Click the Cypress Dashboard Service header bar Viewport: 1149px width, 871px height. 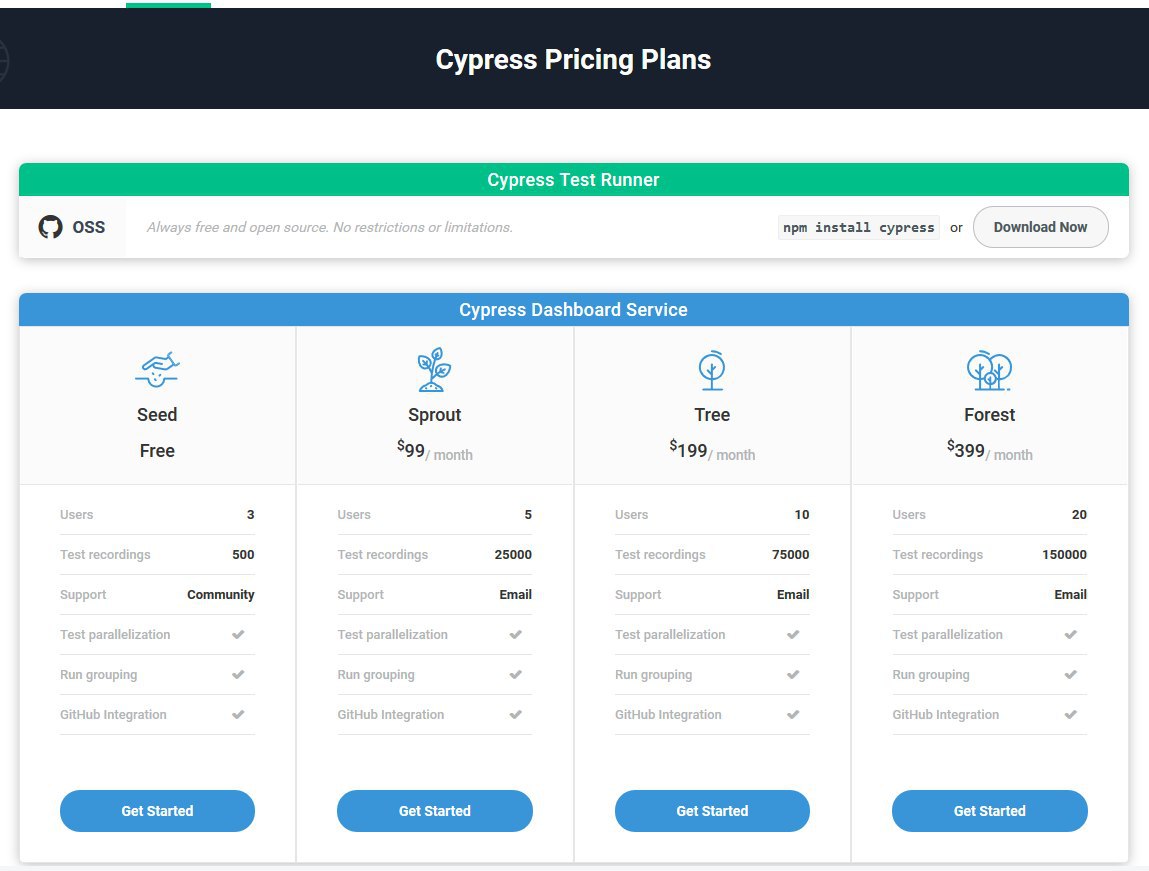[574, 310]
